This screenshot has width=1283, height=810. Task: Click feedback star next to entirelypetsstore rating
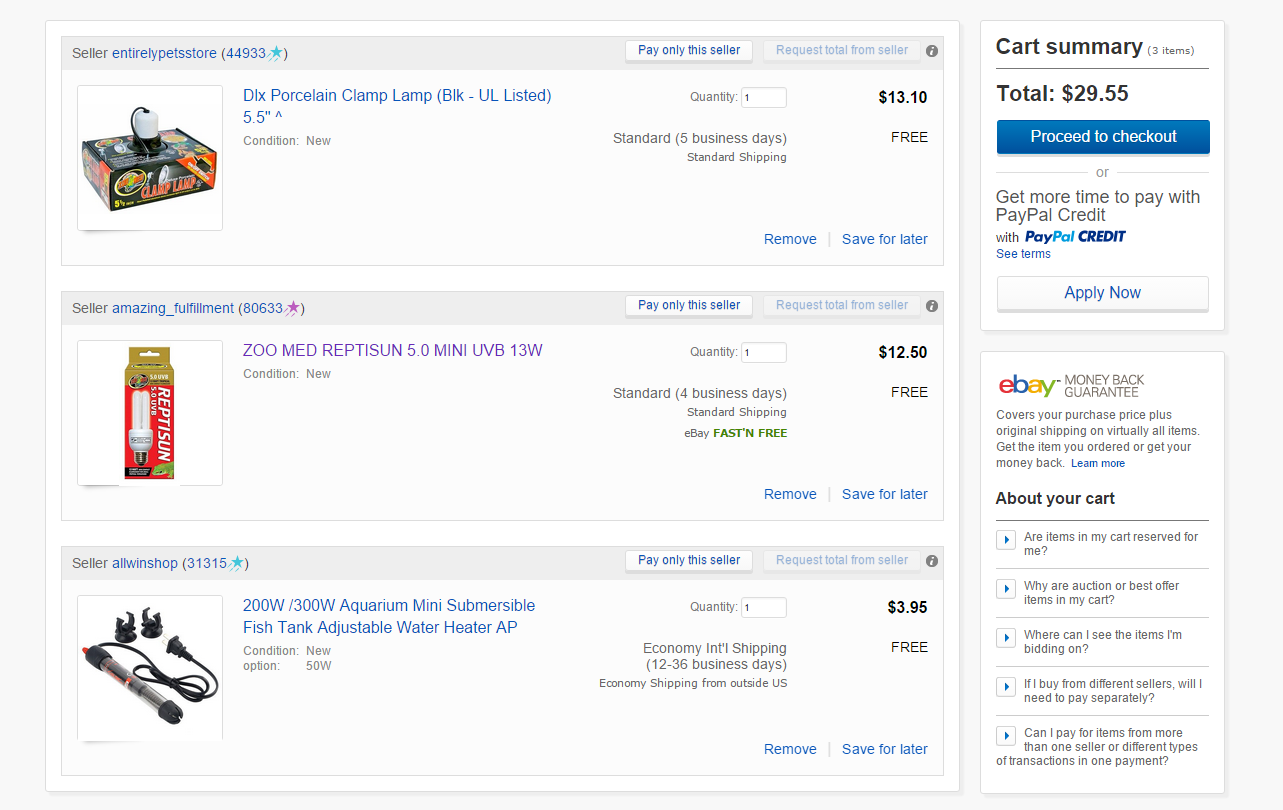pos(275,53)
